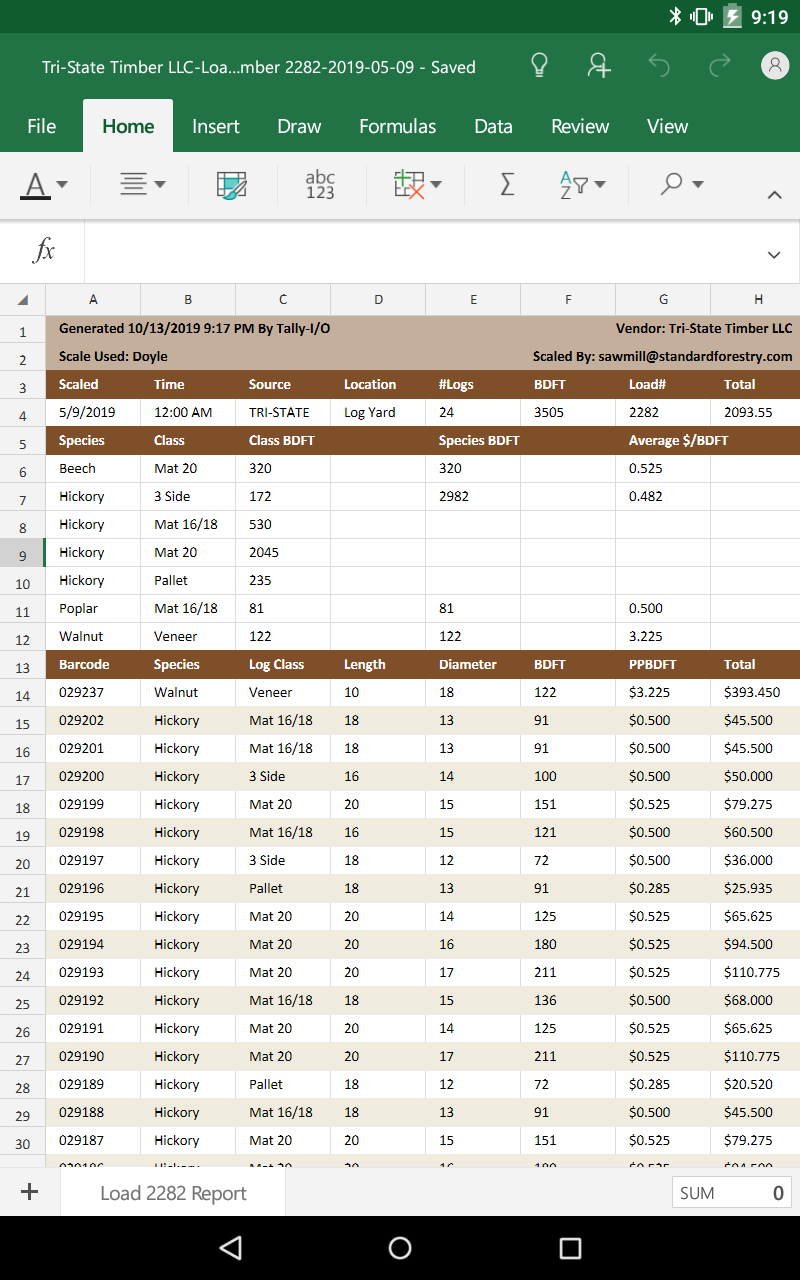The width and height of the screenshot is (800, 1280).
Task: Click the 'PPBDFT' column heading cell
Action: [x=663, y=664]
